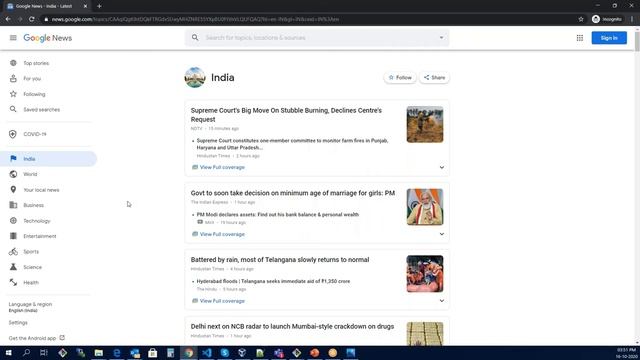The height and width of the screenshot is (360, 640).
Task: Expand the Supreme Court stubble burning story
Action: pyautogui.click(x=442, y=167)
